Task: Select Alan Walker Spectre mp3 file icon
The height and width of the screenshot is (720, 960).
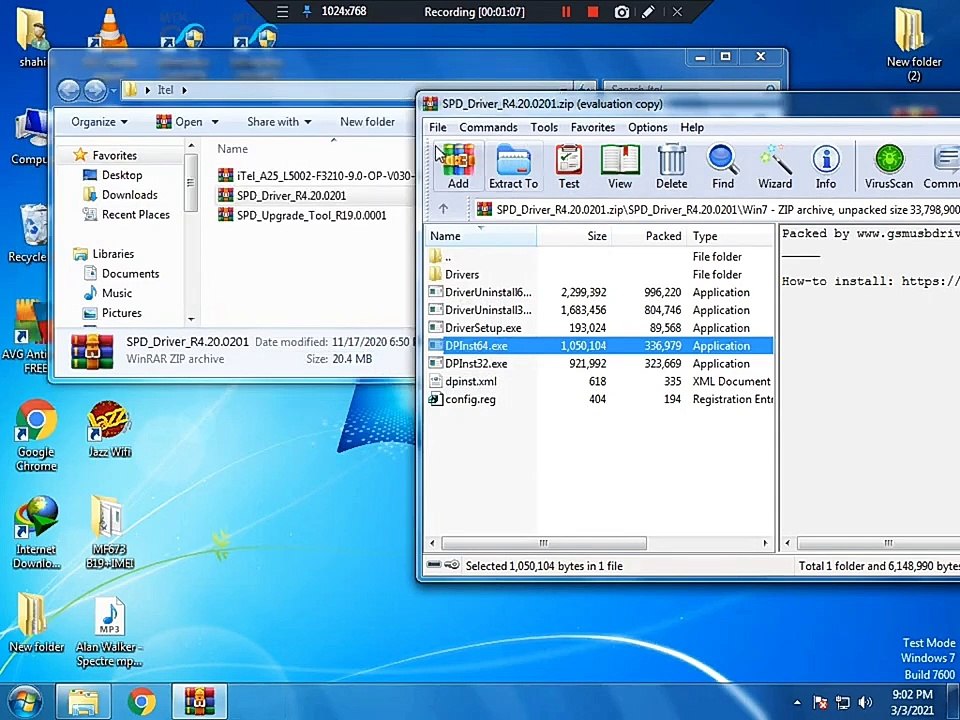Action: (x=110, y=631)
